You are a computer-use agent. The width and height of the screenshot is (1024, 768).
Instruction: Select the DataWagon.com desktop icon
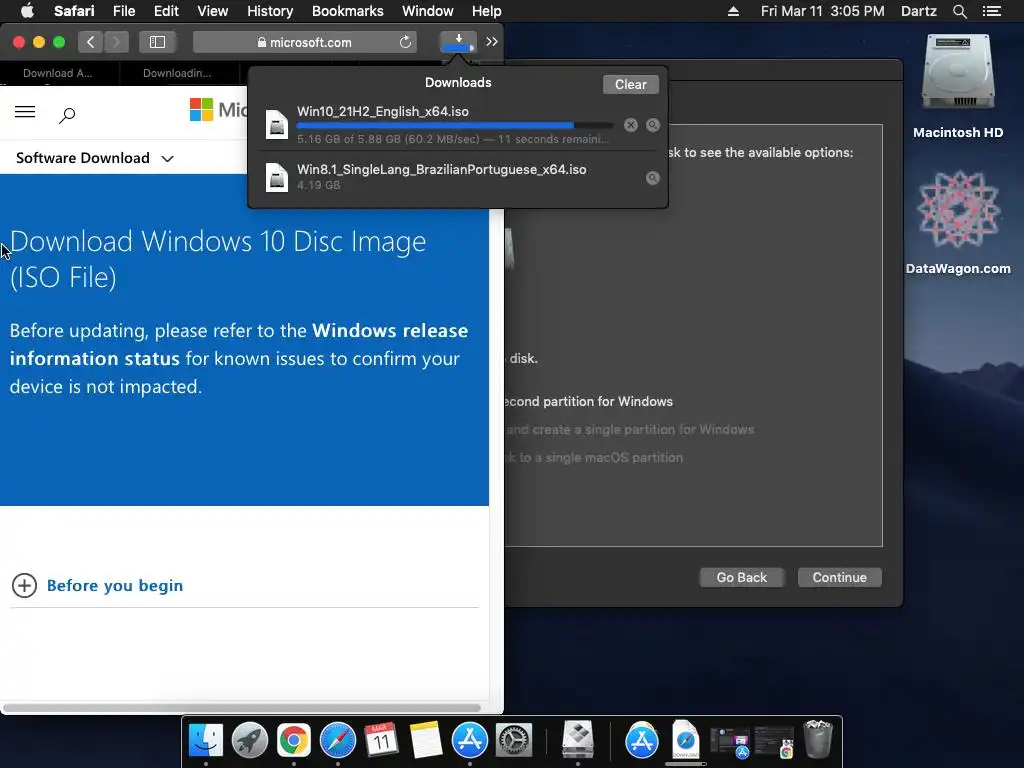tap(957, 223)
